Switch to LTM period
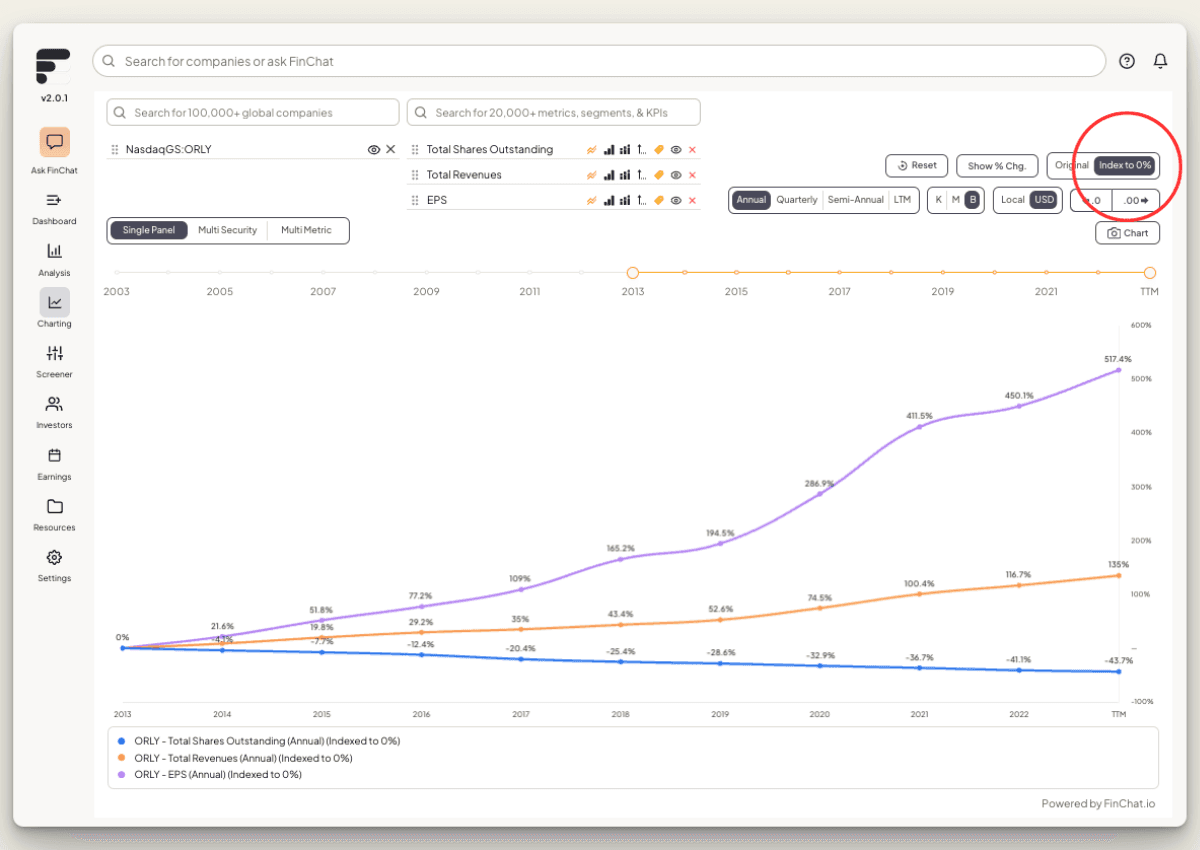 pos(903,200)
